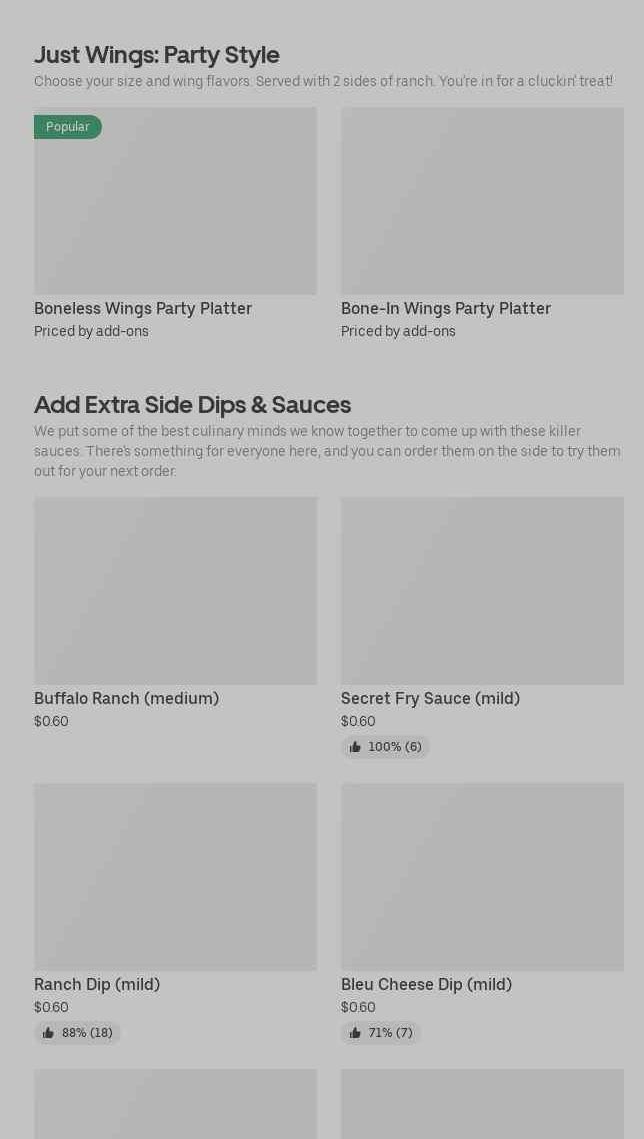Viewport: 644px width, 1139px height.
Task: Tap the Bleu Cheese Dip image
Action: [x=482, y=877]
